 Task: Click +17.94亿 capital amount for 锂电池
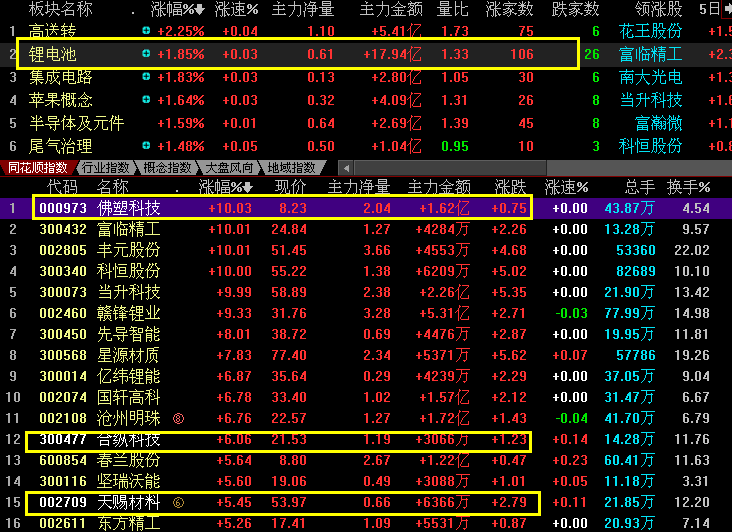click(x=393, y=54)
